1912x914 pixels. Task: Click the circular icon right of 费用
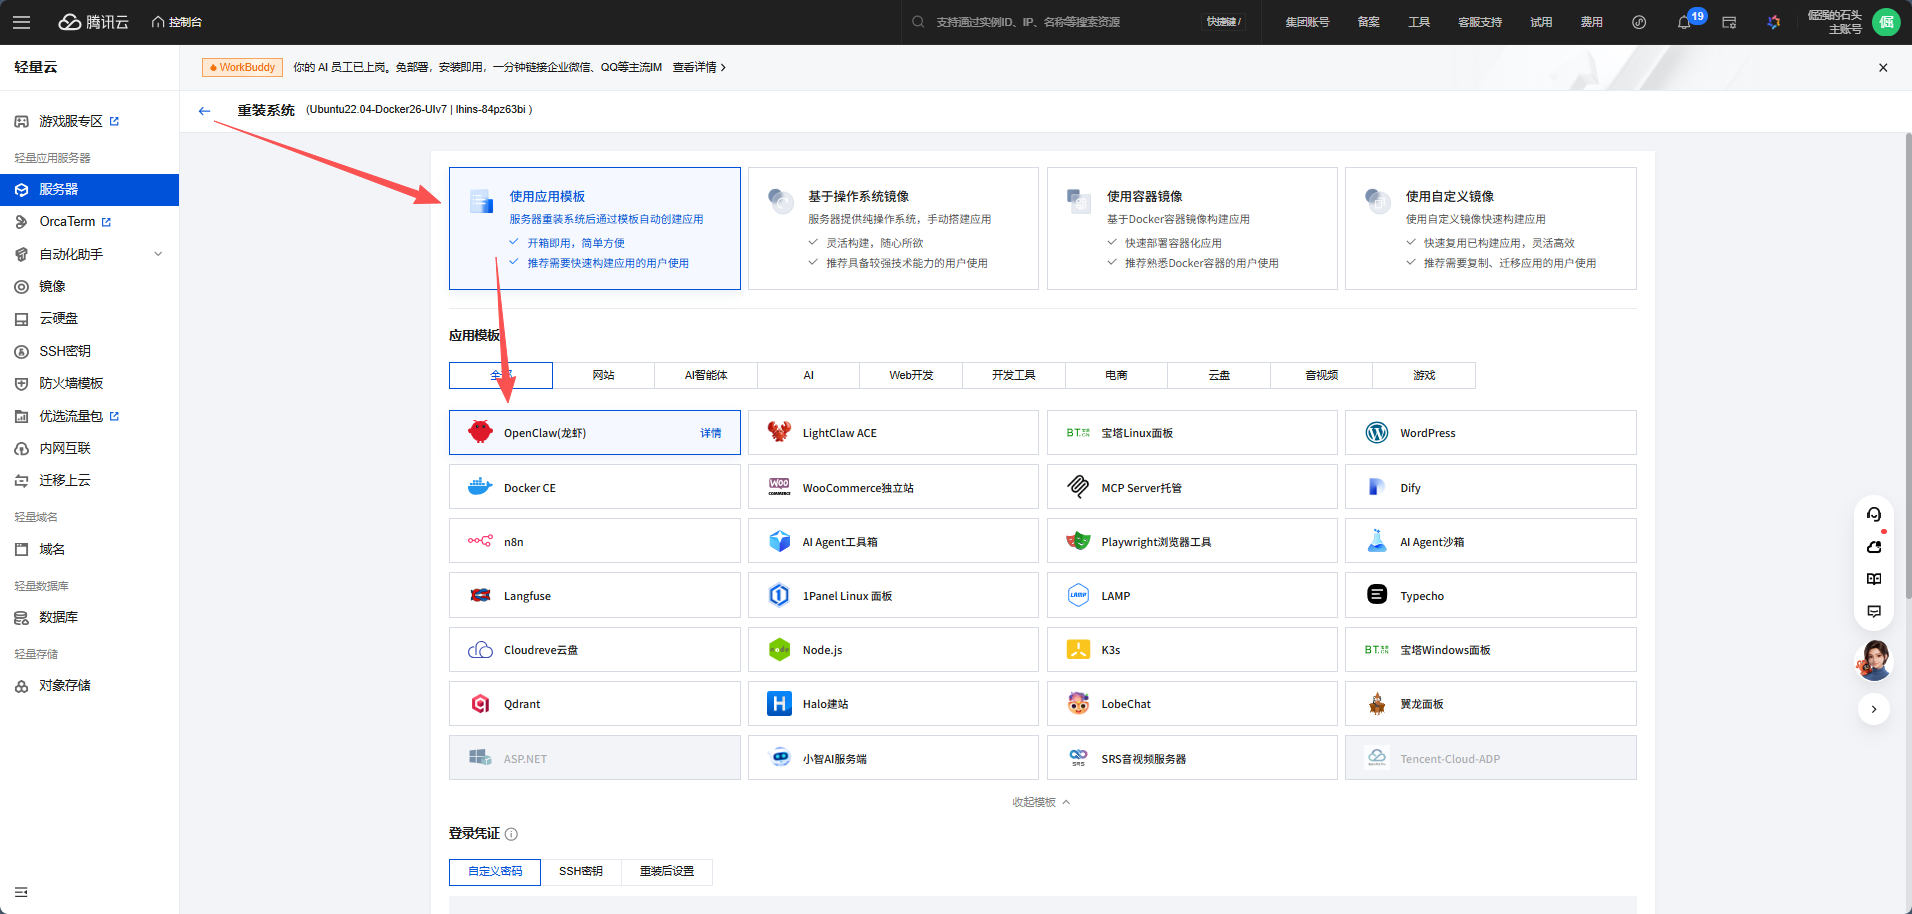click(1639, 22)
